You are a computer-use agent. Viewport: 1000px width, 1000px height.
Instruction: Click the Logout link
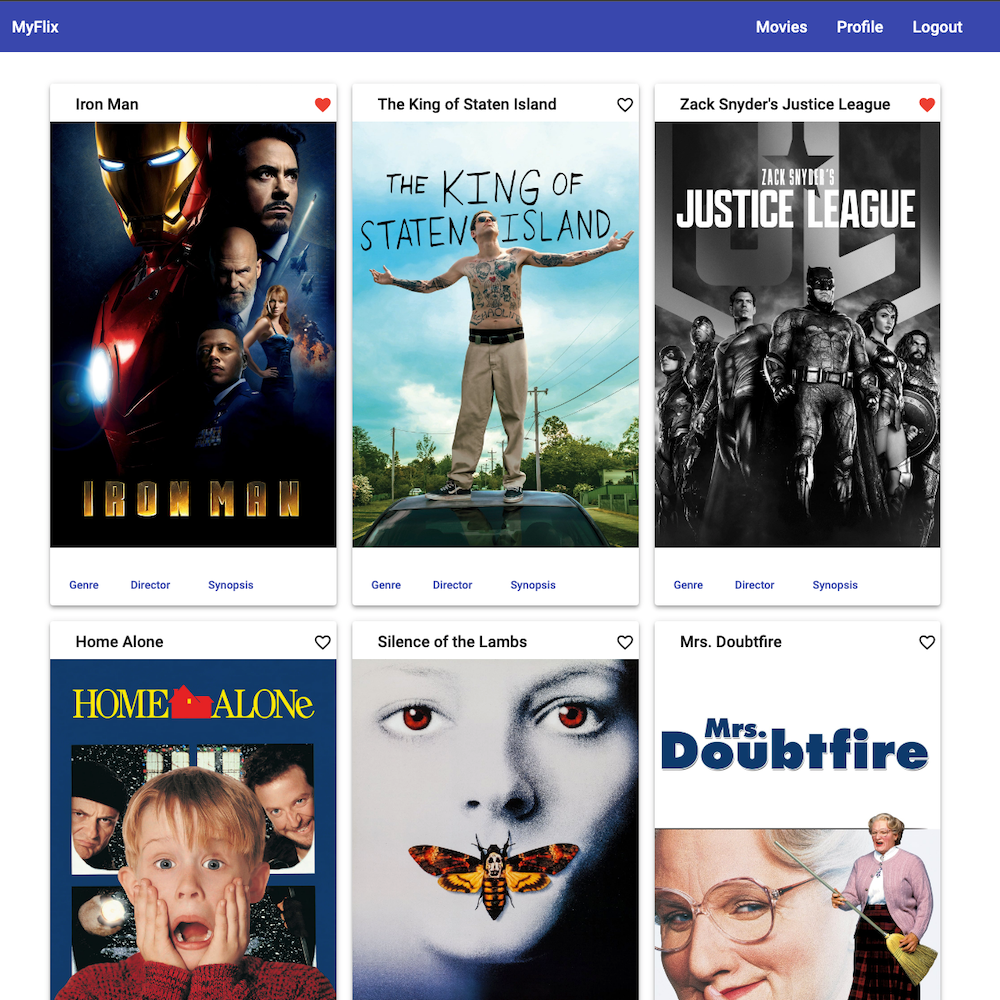click(x=937, y=27)
